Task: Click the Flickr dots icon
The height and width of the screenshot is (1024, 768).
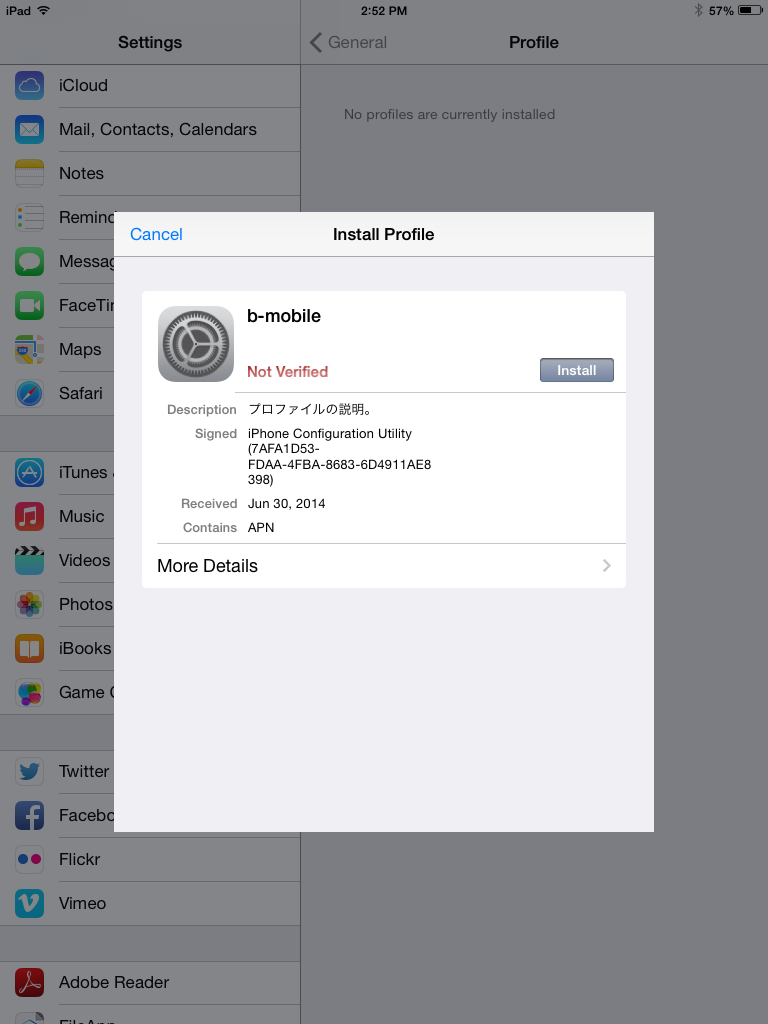Action: coord(29,859)
